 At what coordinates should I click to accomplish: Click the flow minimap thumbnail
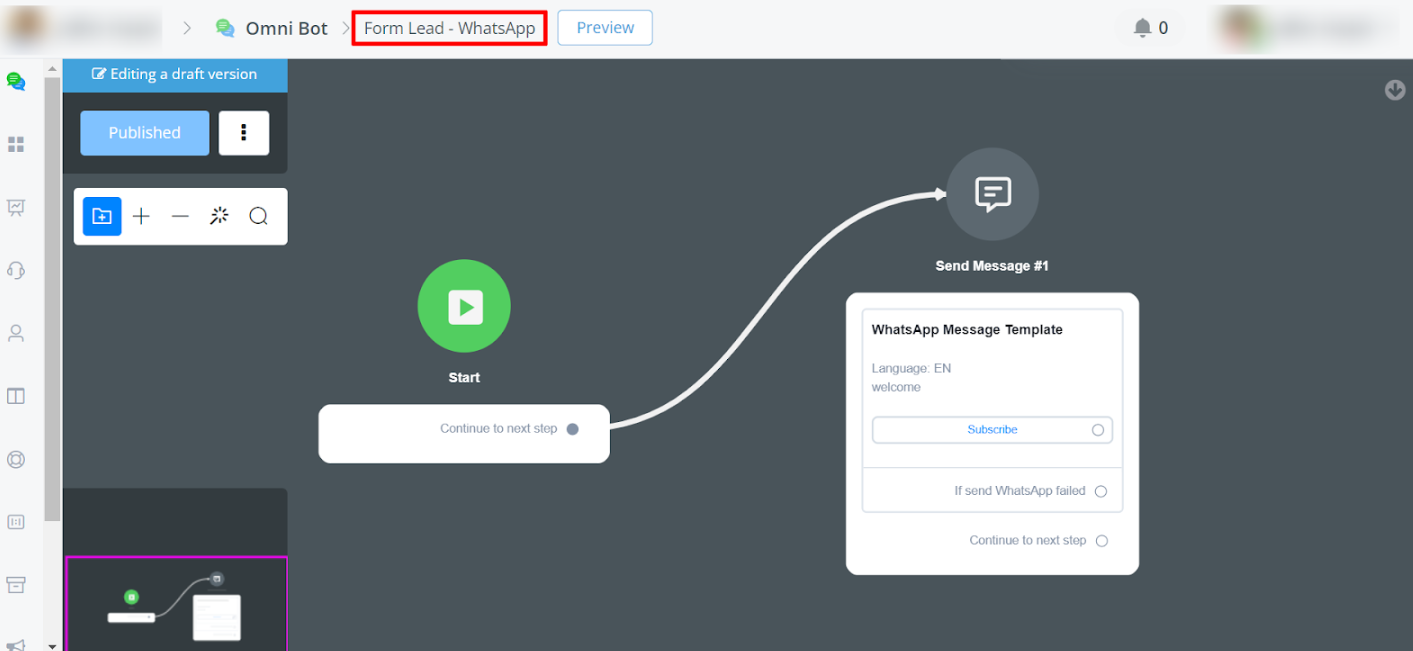[176, 604]
